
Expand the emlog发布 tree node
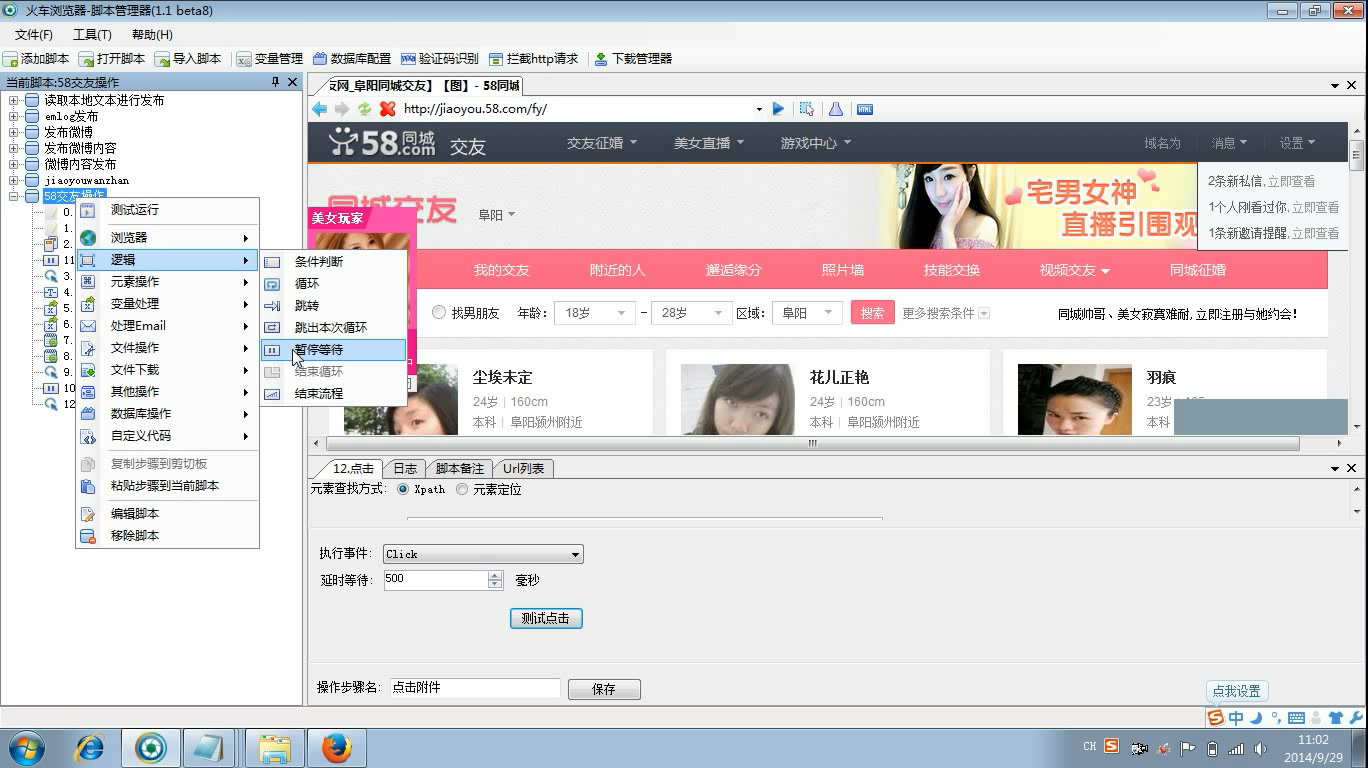point(14,116)
